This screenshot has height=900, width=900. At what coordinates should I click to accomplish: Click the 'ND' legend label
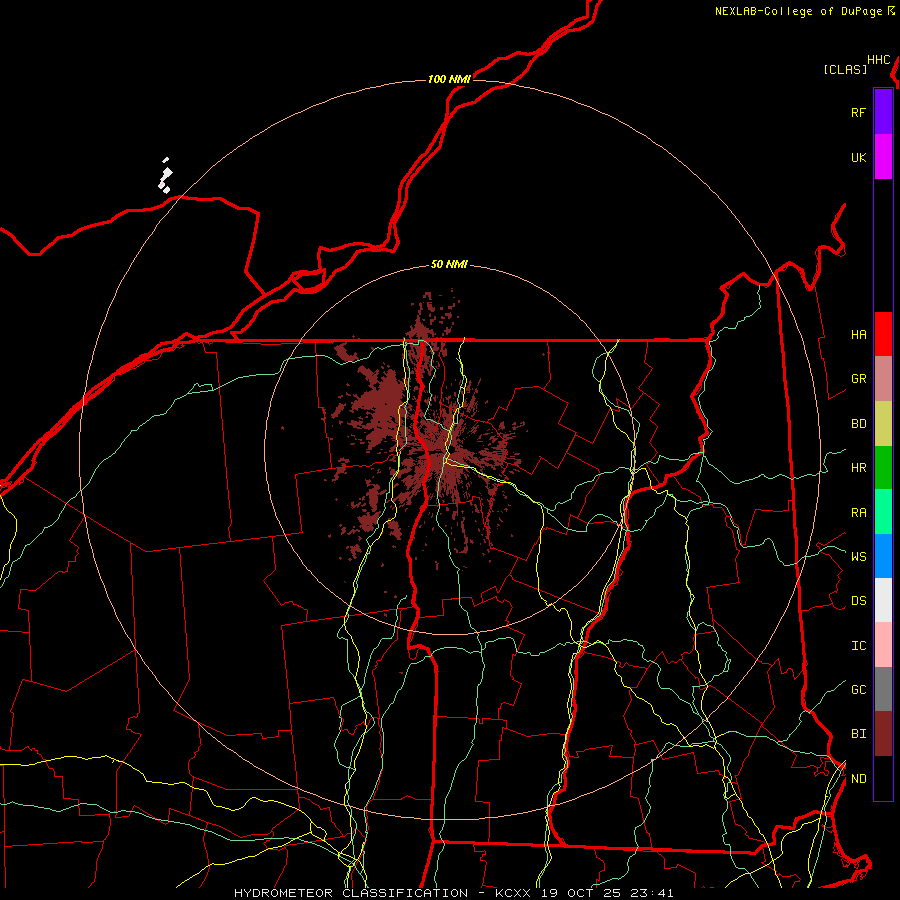(x=858, y=779)
